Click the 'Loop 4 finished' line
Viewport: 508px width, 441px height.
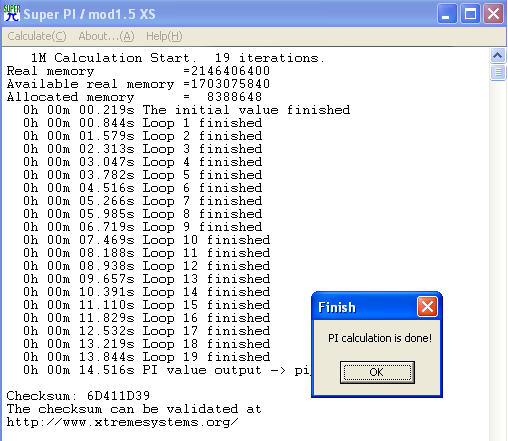click(142, 162)
